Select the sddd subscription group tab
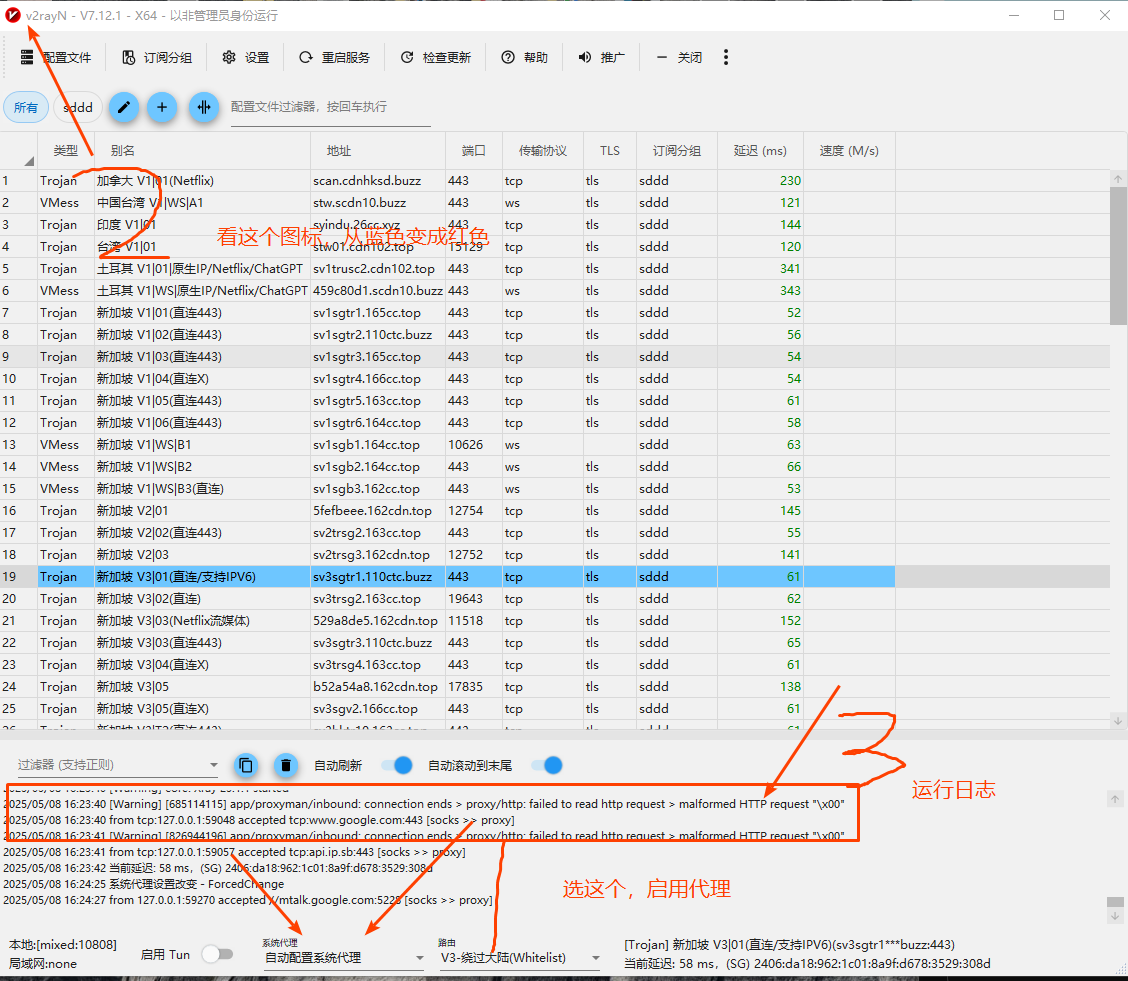This screenshot has height=981, width=1128. [78, 107]
